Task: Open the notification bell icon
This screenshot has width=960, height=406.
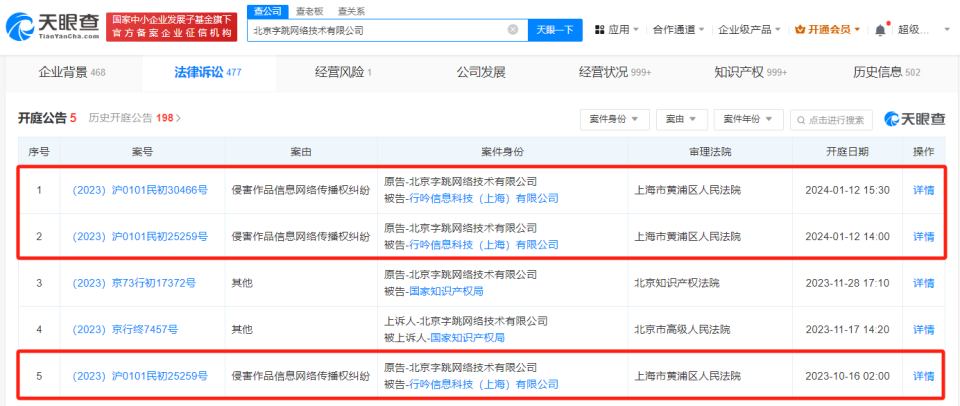Action: [880, 29]
